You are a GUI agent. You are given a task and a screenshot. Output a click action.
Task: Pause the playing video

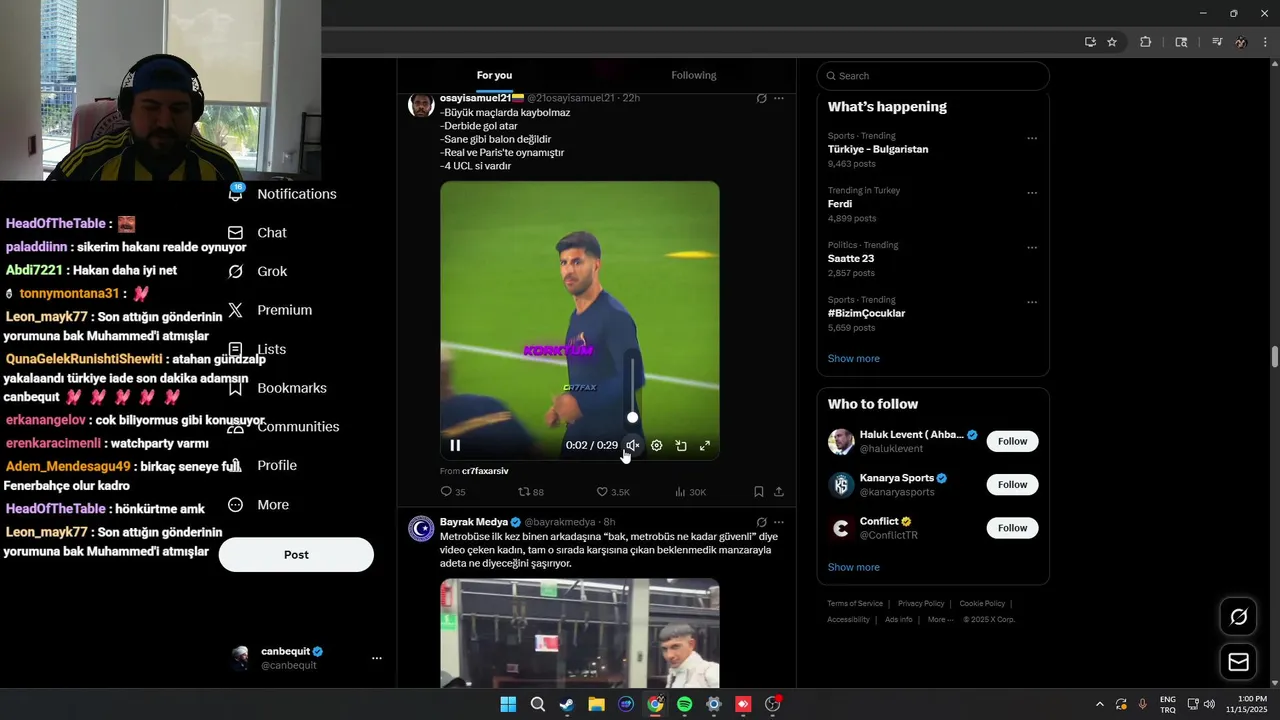coord(455,446)
